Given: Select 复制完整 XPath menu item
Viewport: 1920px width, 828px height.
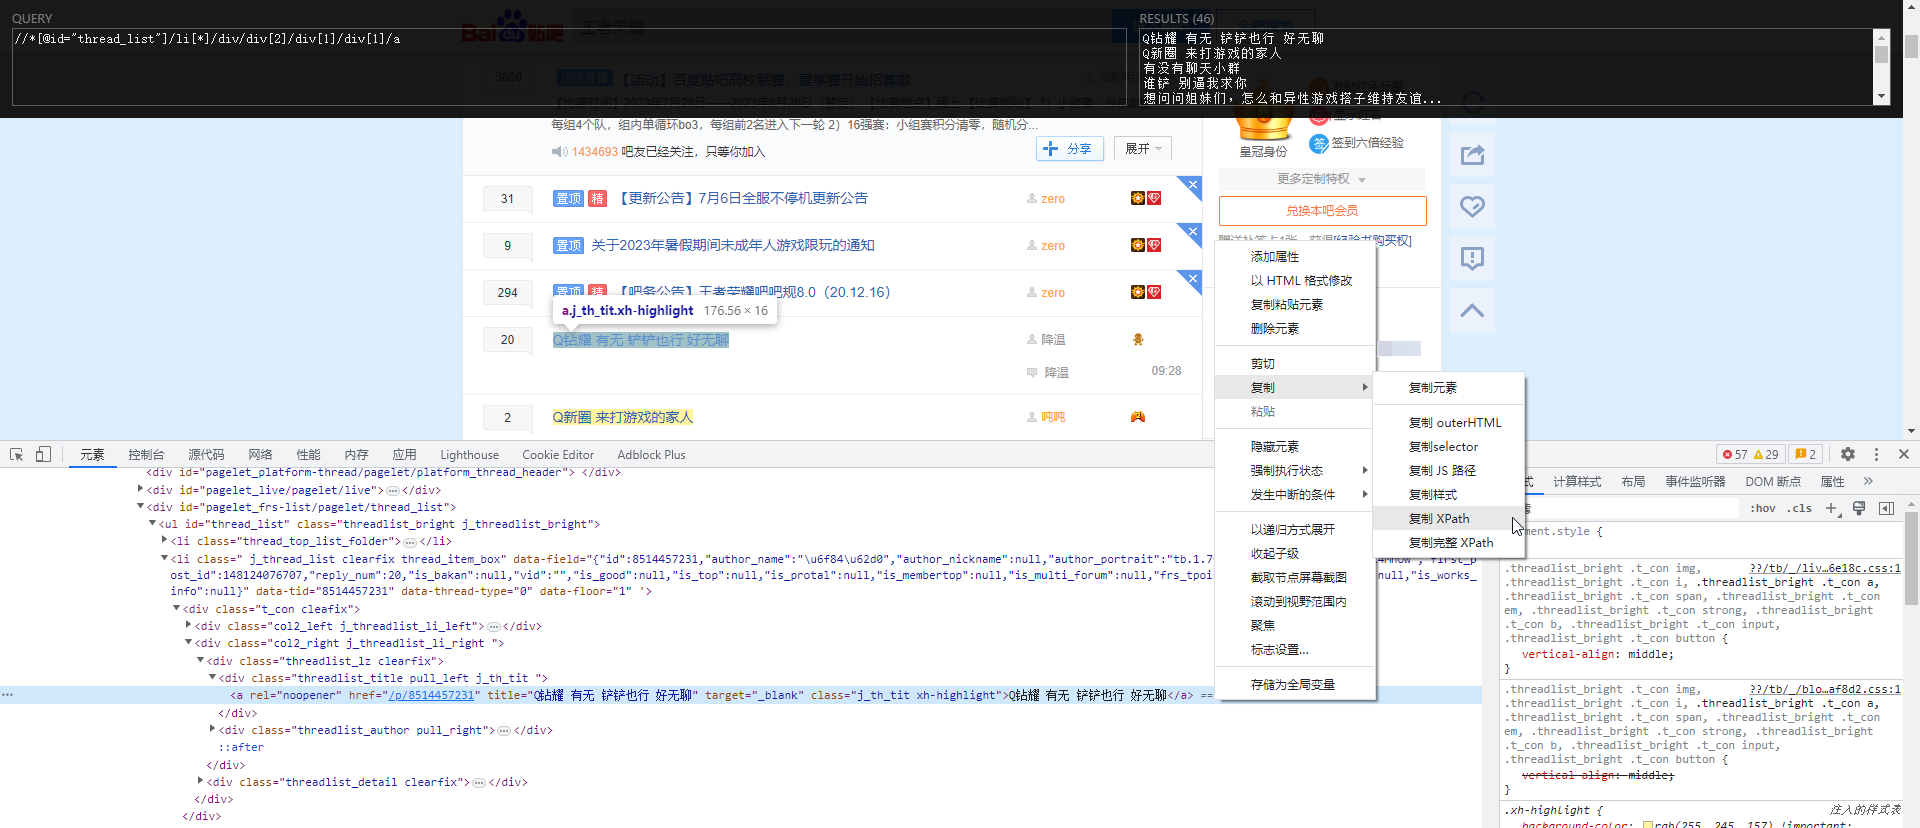Looking at the screenshot, I should [1449, 543].
